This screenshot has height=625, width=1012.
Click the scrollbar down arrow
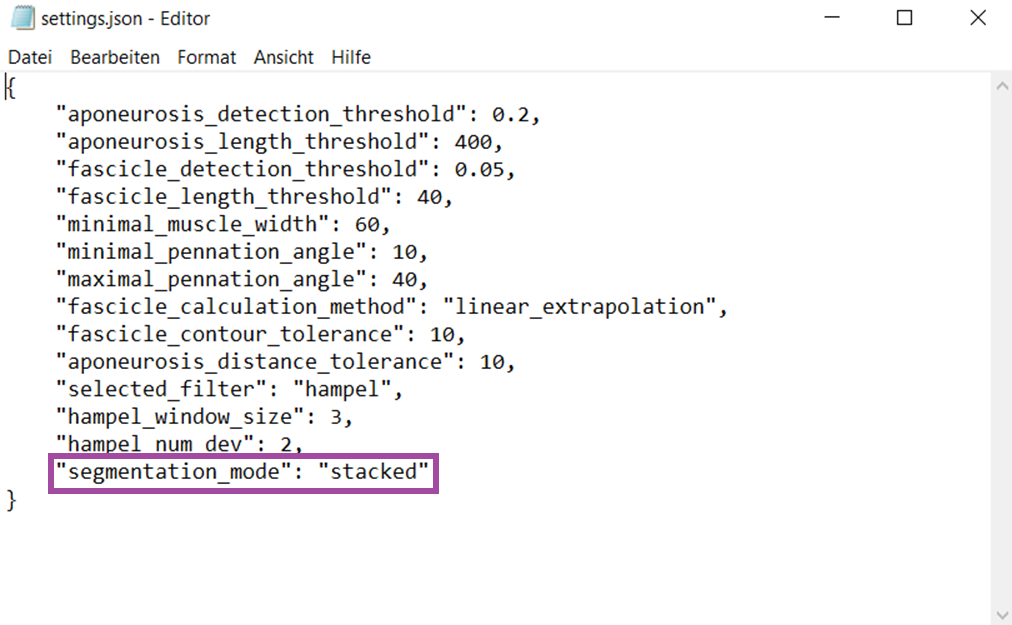[1002, 614]
